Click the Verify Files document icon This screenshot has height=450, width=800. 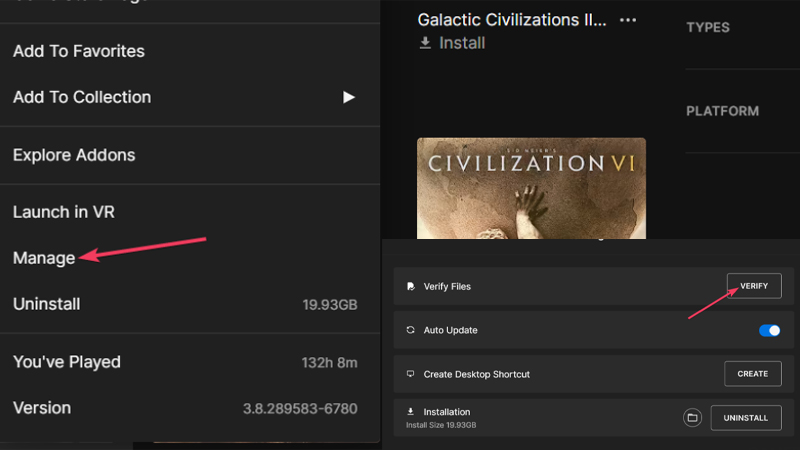point(411,286)
